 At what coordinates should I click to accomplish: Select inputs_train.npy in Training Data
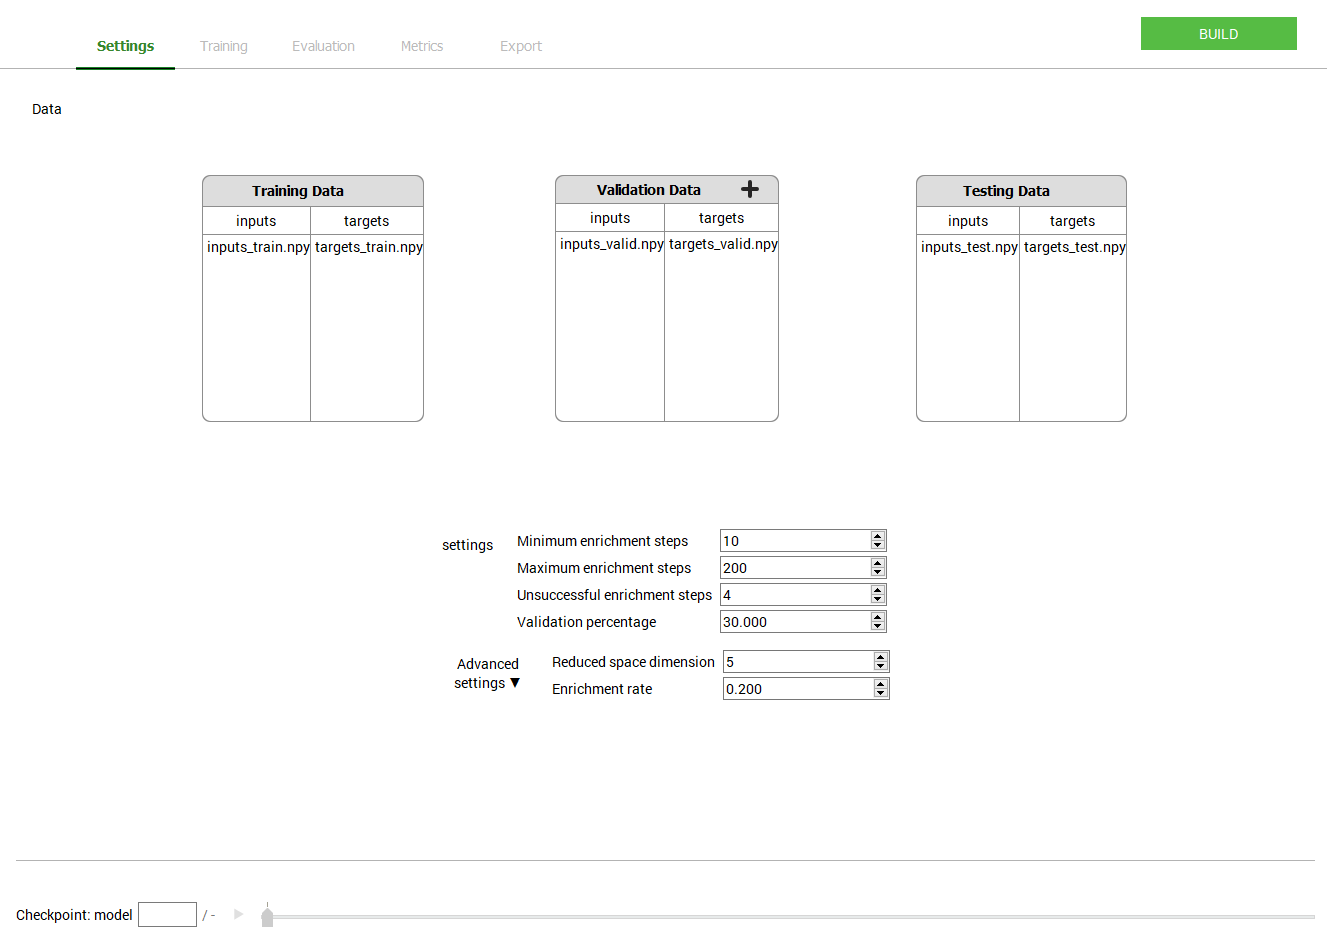click(258, 247)
